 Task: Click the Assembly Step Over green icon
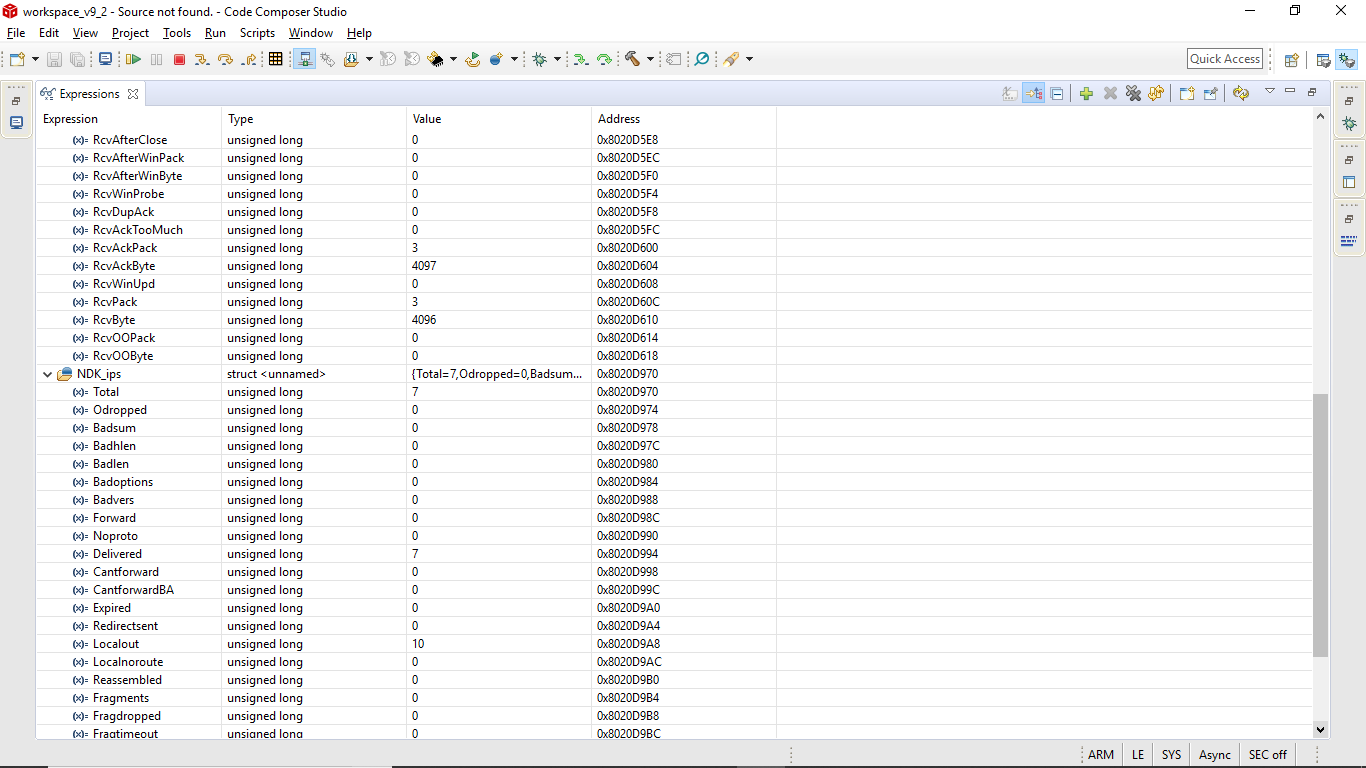604,60
